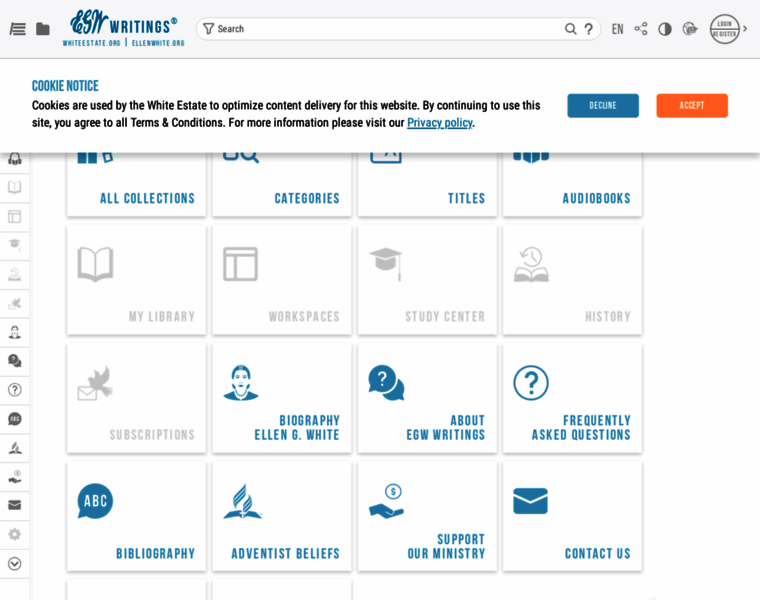
Task: Click the folder icon in header
Action: coord(43,29)
